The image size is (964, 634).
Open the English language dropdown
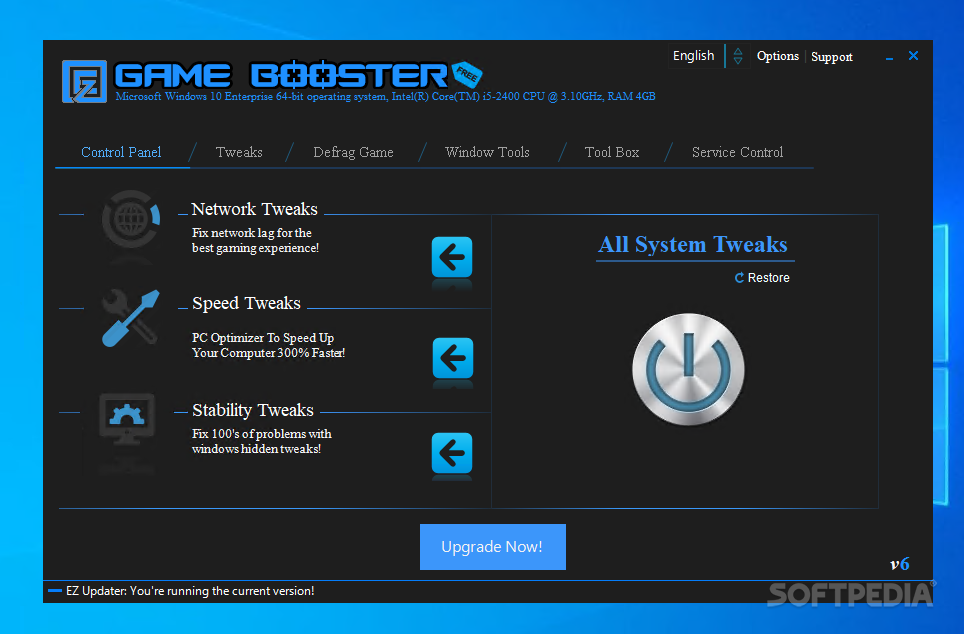click(693, 56)
